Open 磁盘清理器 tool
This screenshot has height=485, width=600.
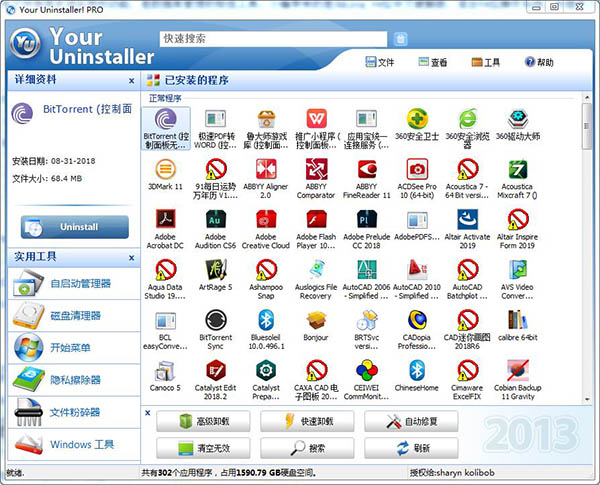coord(74,316)
